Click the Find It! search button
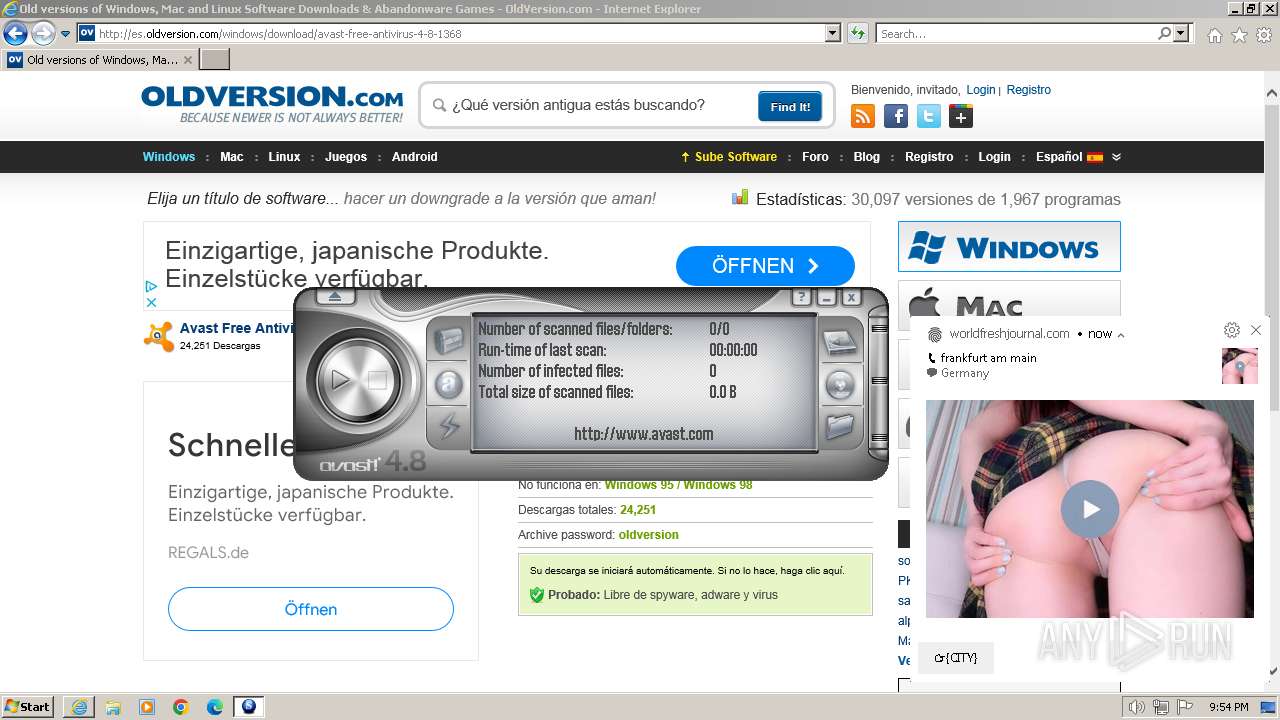 [790, 106]
